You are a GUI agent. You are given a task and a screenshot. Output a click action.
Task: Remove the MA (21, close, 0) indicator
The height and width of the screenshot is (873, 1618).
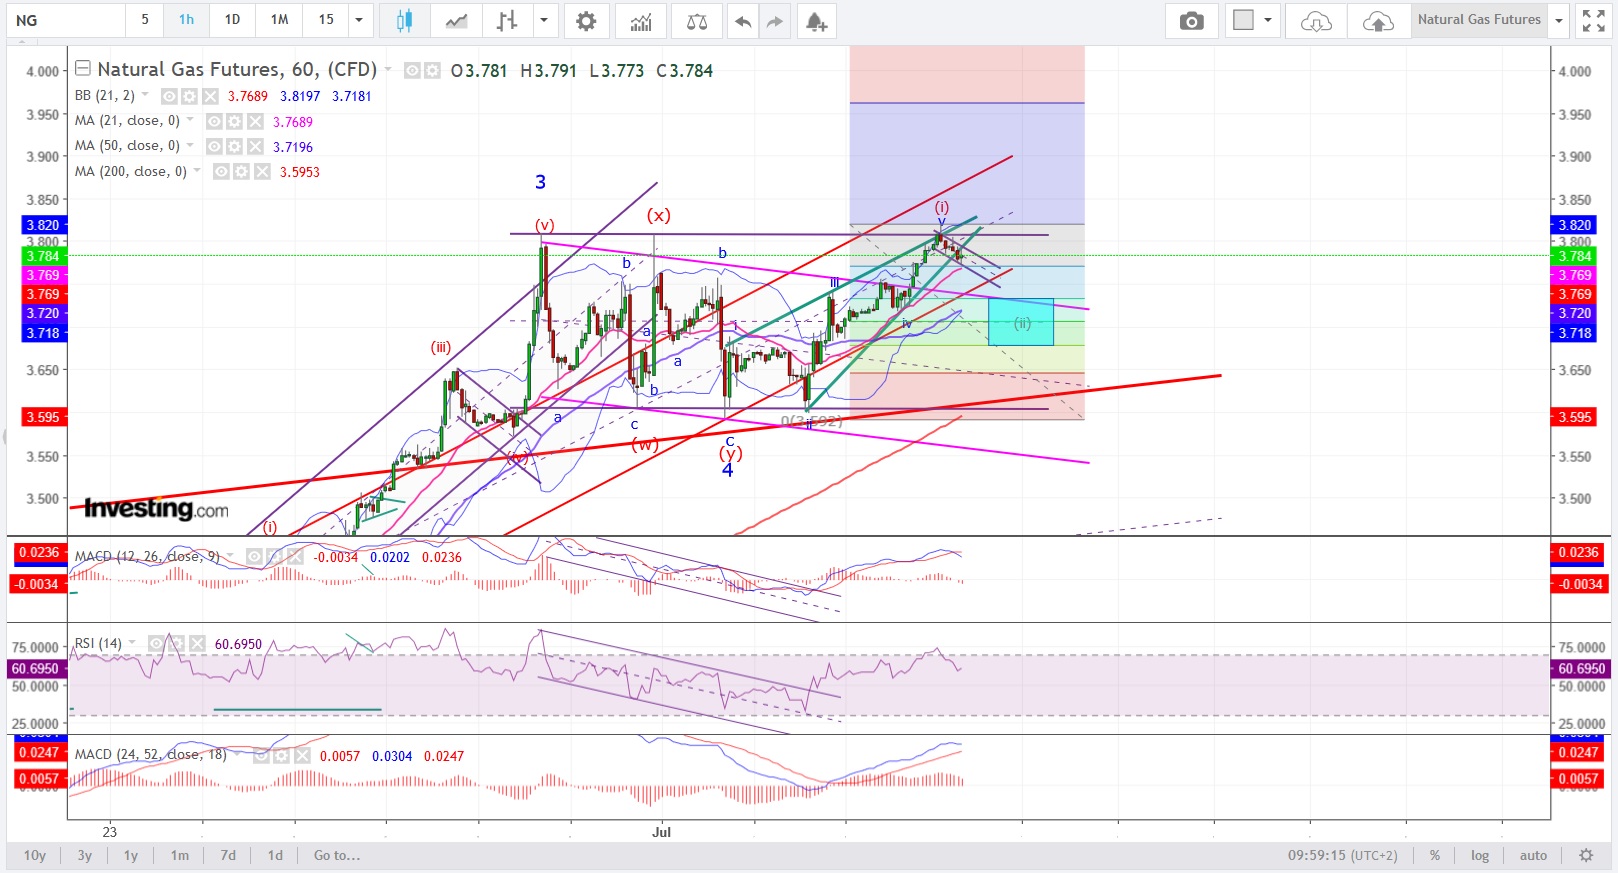[255, 121]
